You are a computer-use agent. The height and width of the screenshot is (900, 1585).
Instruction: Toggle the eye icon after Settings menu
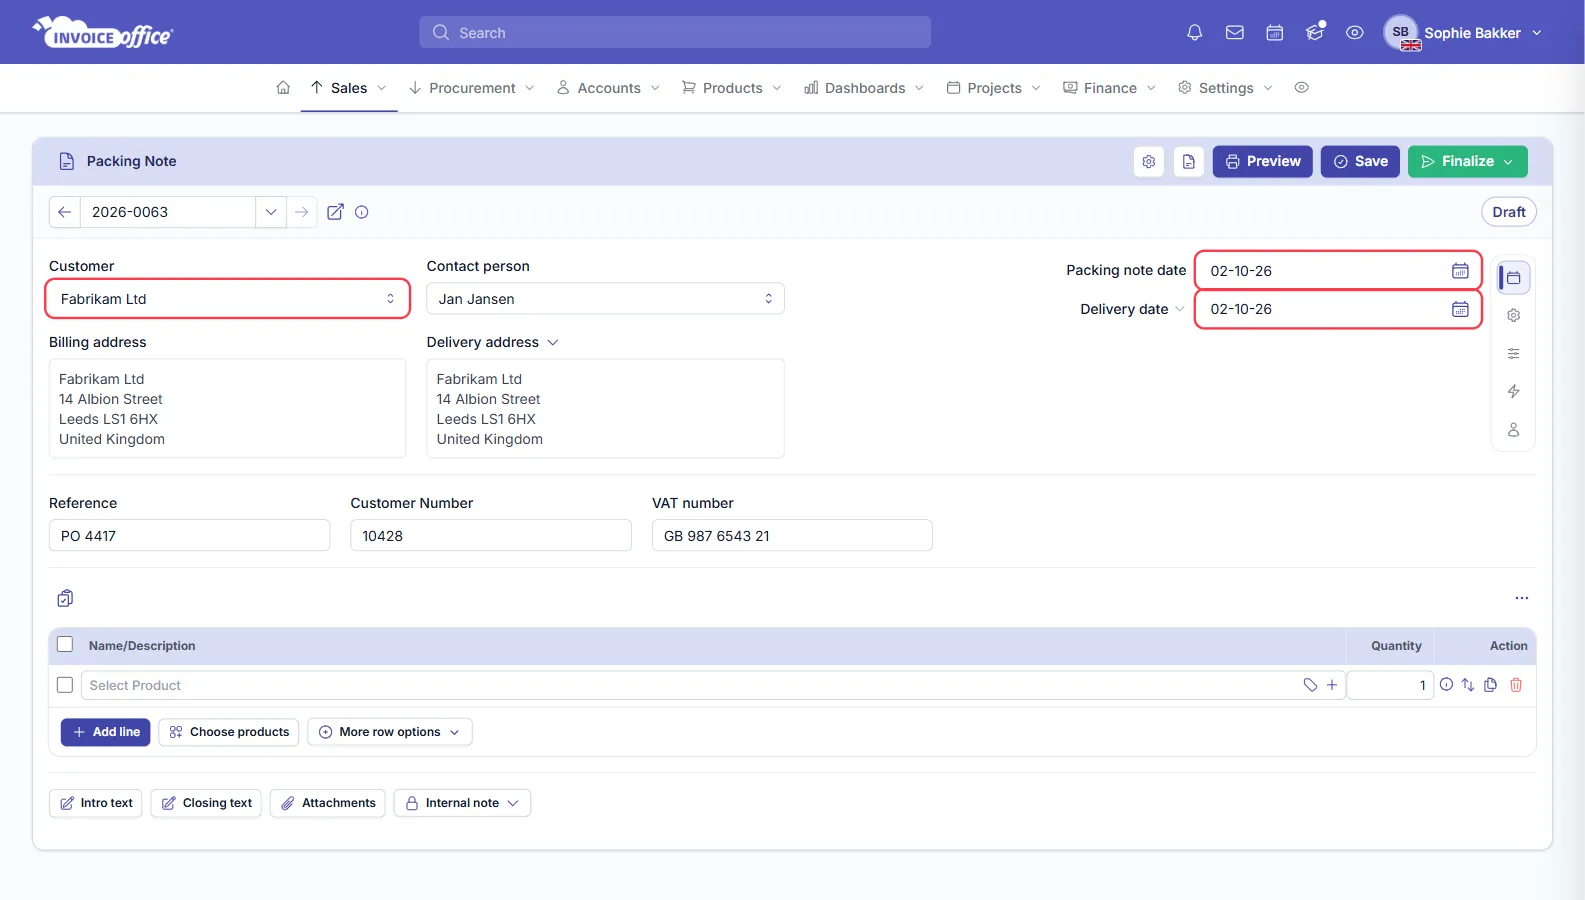pos(1301,88)
